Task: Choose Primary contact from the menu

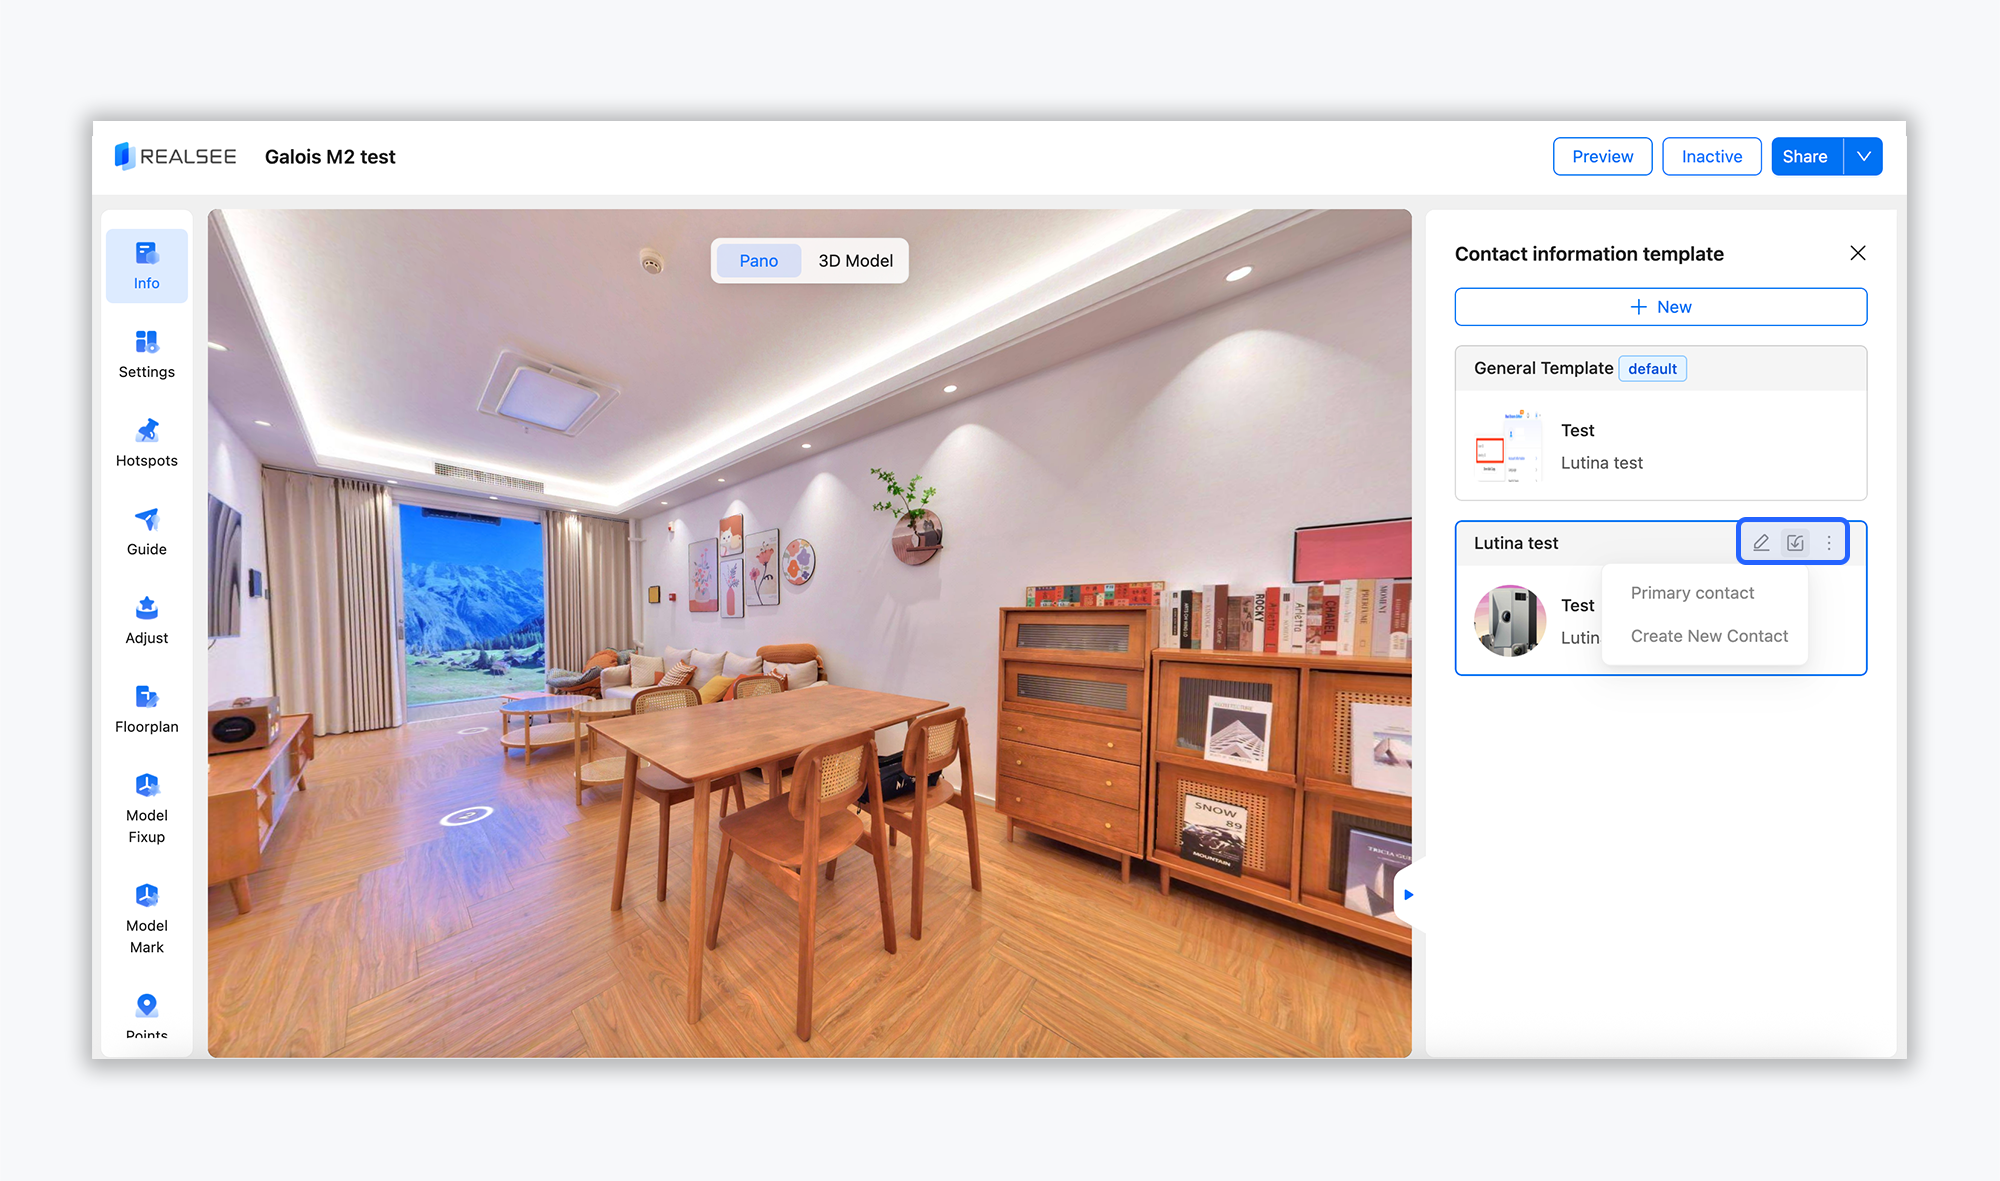Action: 1692,593
